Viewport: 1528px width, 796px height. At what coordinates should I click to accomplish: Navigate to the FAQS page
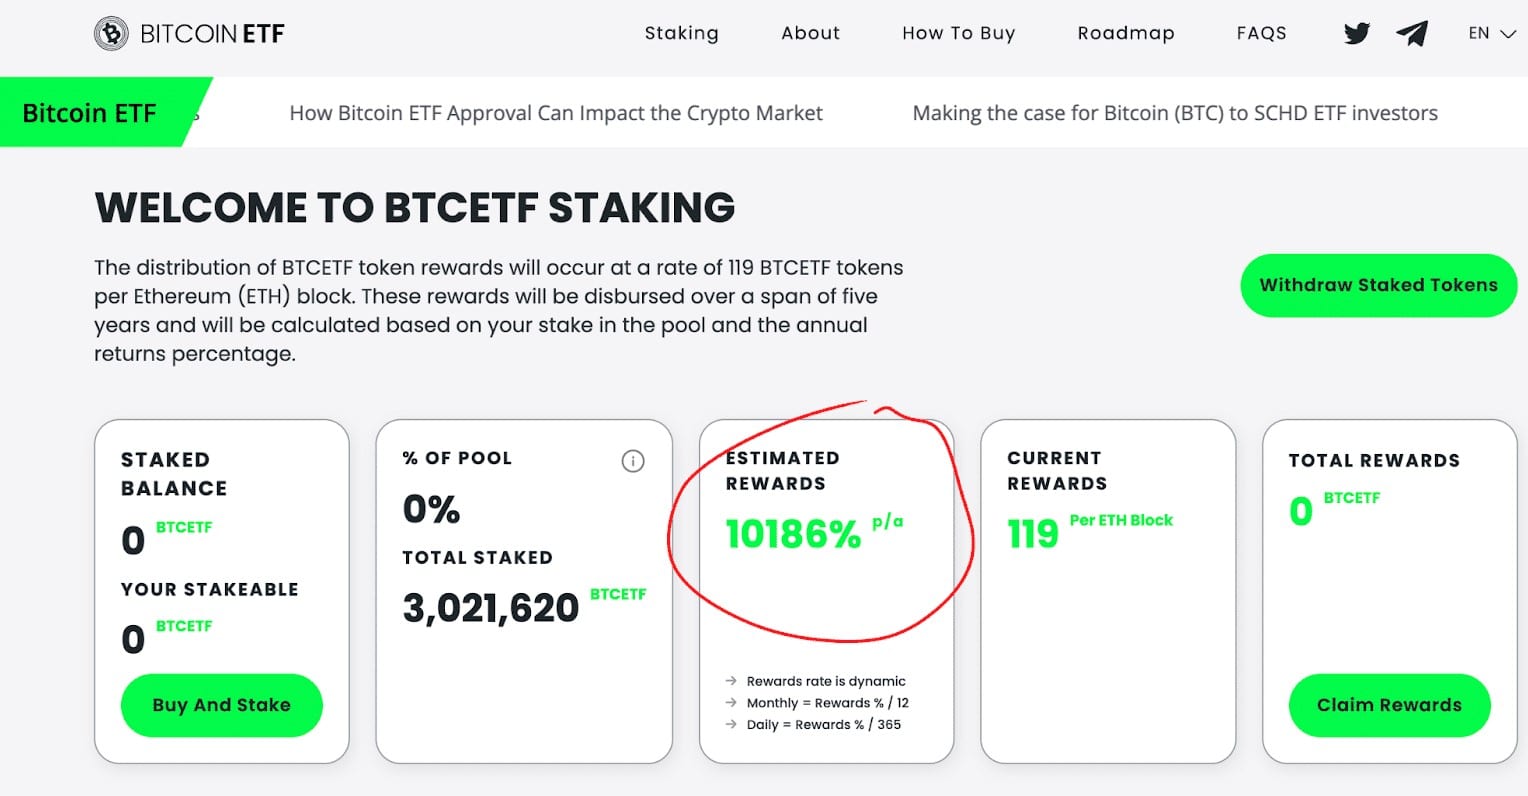[1261, 33]
